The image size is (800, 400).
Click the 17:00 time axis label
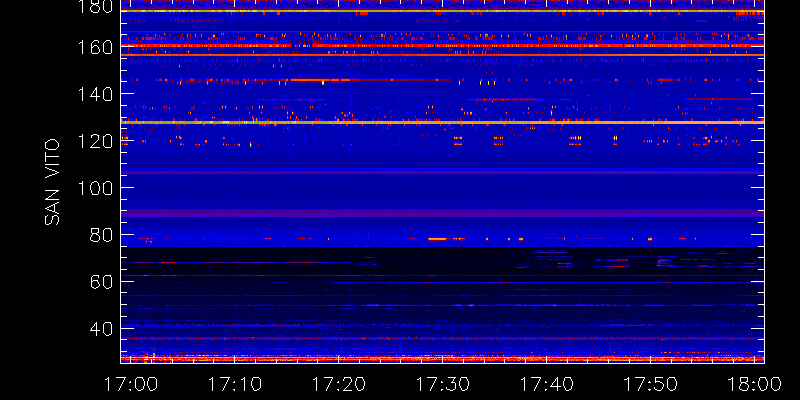pos(130,384)
